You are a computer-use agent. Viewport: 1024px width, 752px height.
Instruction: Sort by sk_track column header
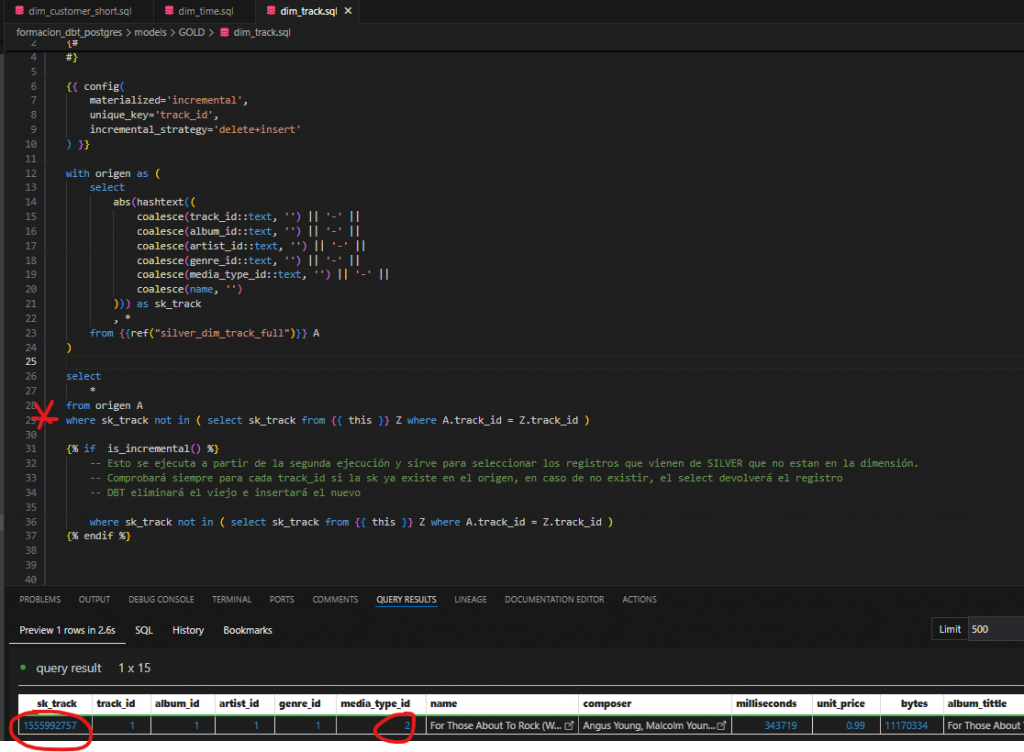pos(56,704)
